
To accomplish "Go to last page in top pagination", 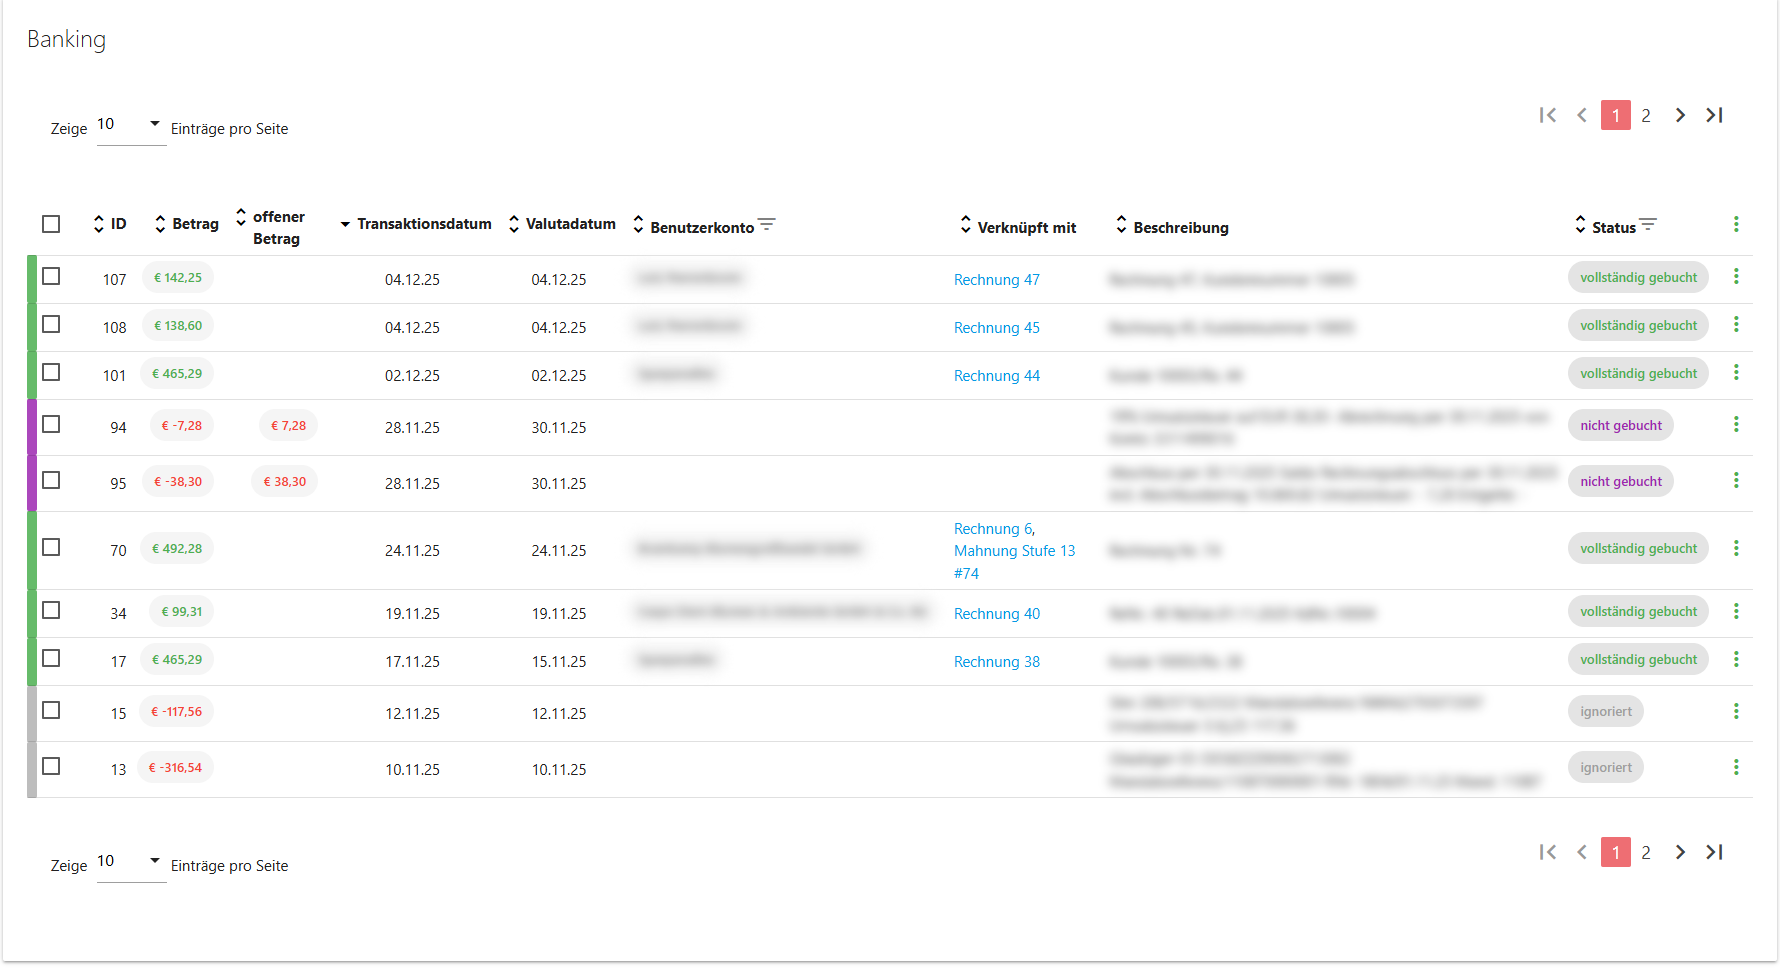I will click(1714, 116).
